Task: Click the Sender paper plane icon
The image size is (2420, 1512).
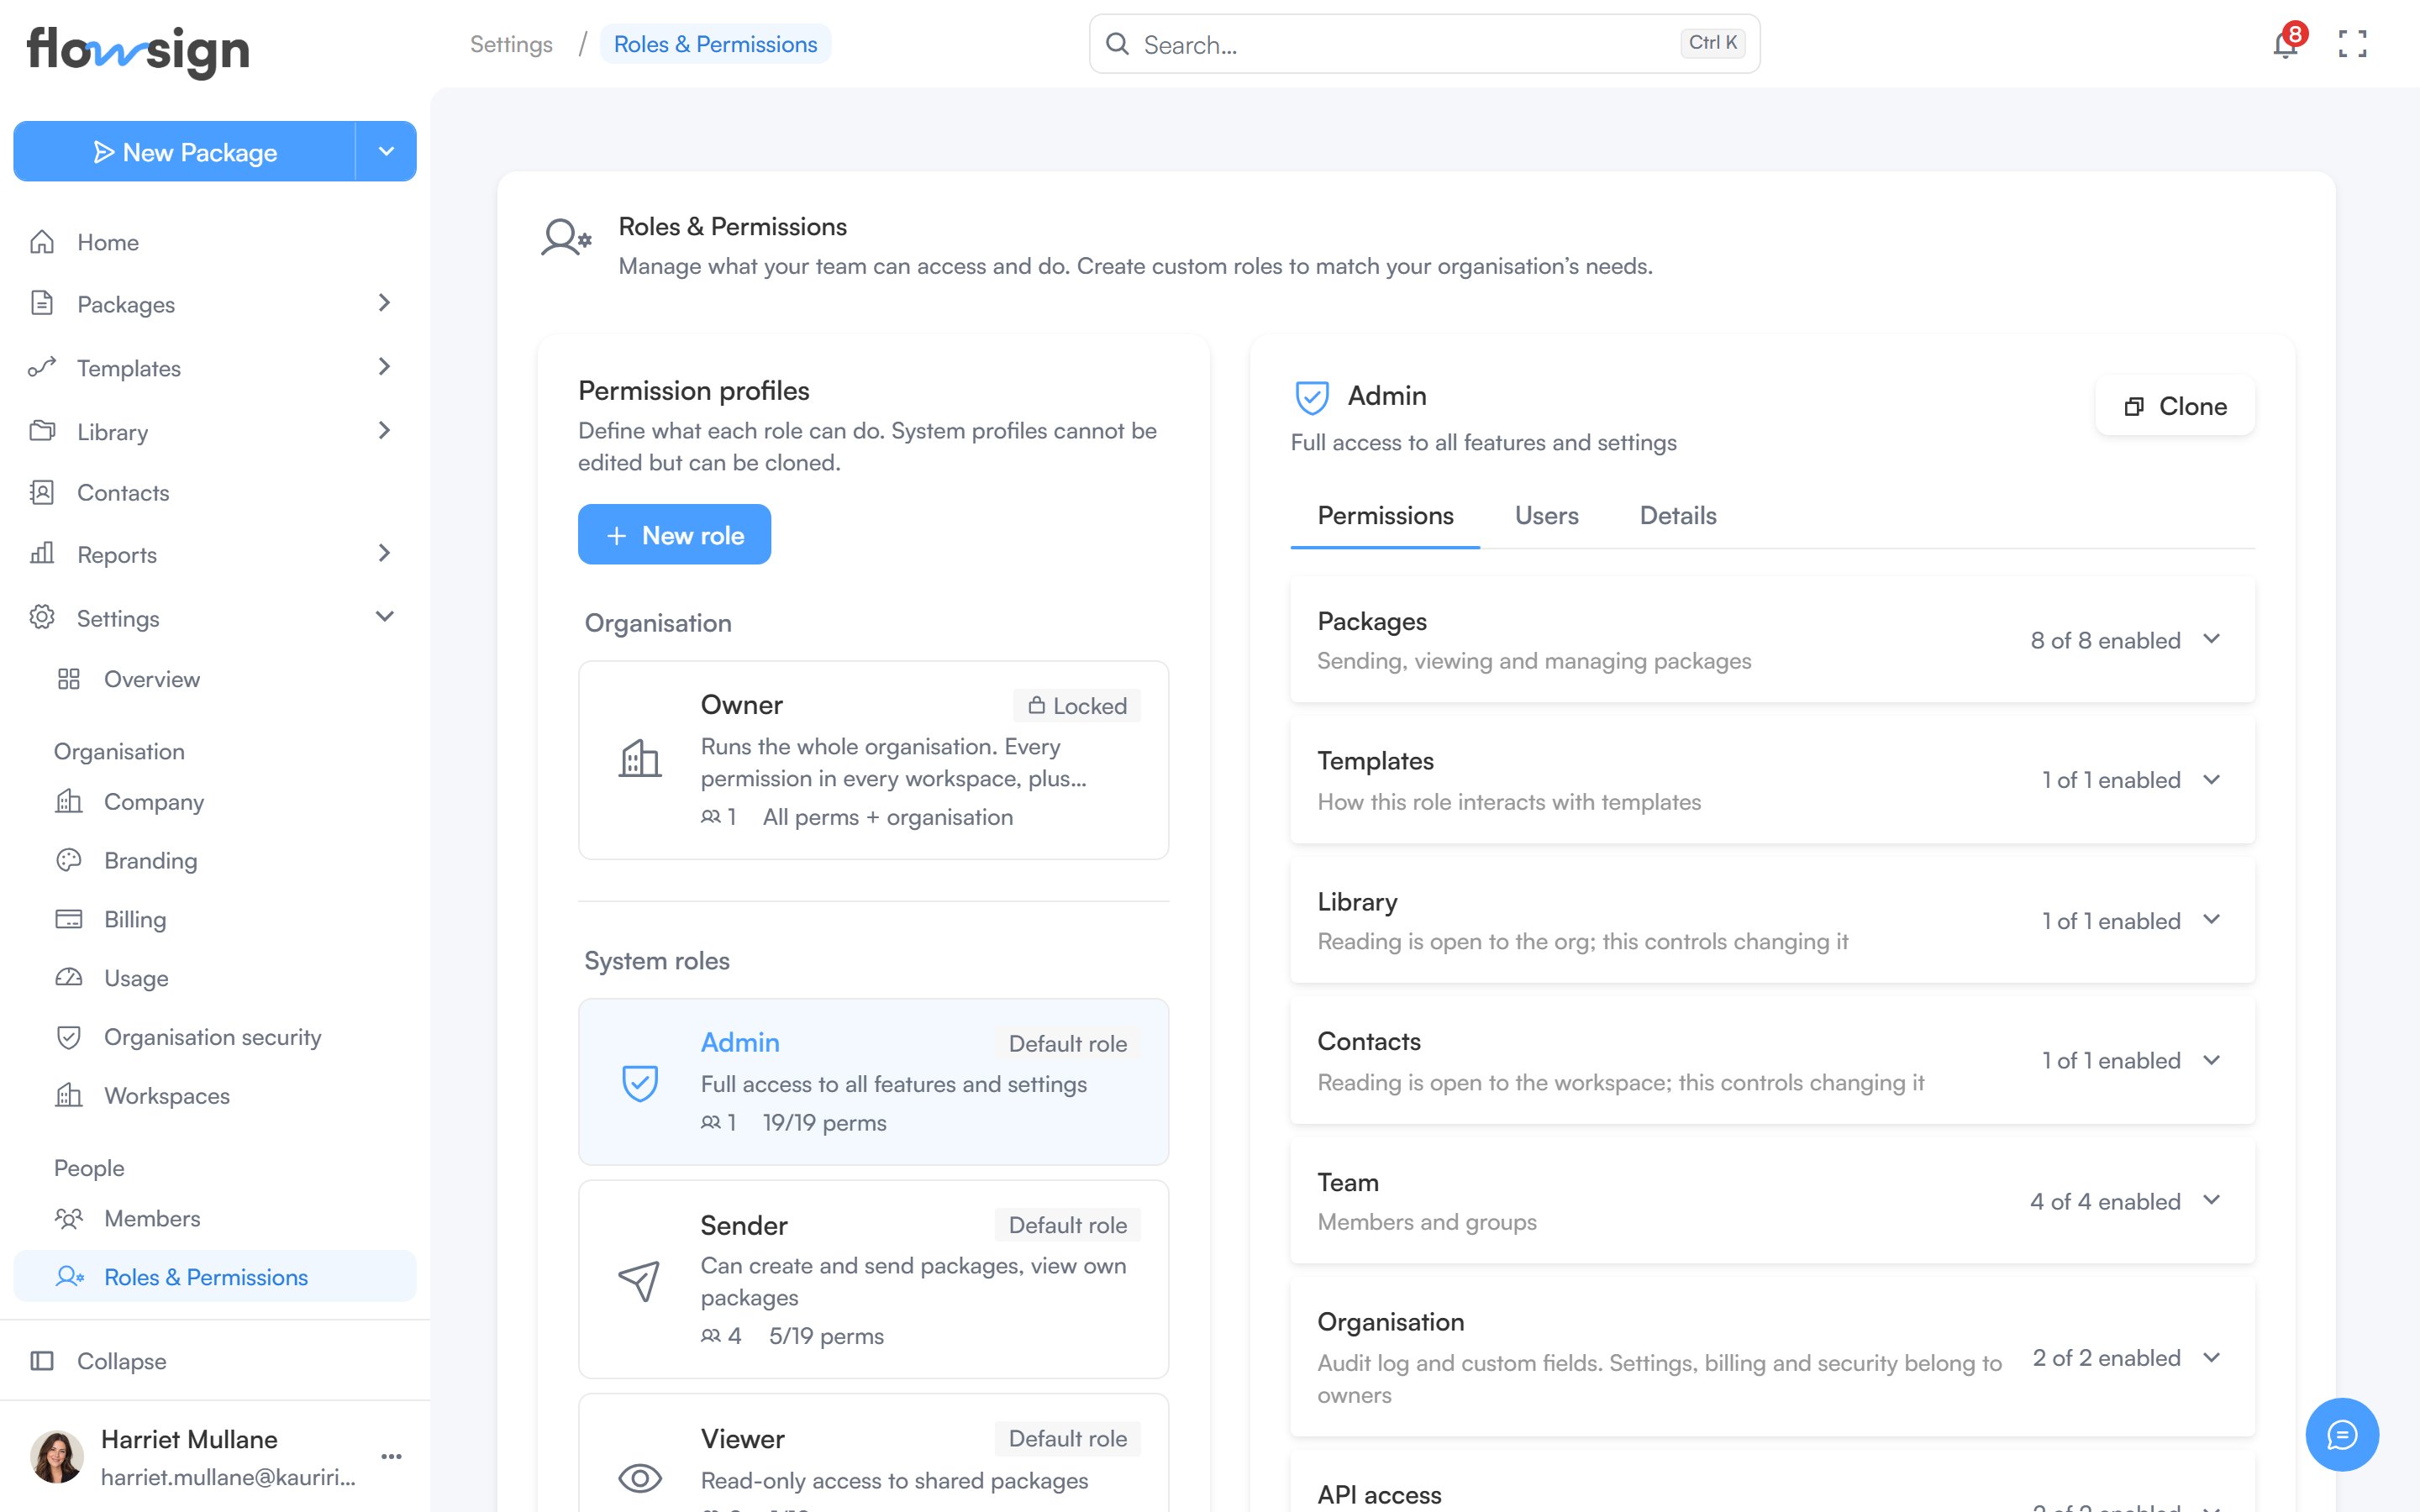Action: tap(640, 1280)
